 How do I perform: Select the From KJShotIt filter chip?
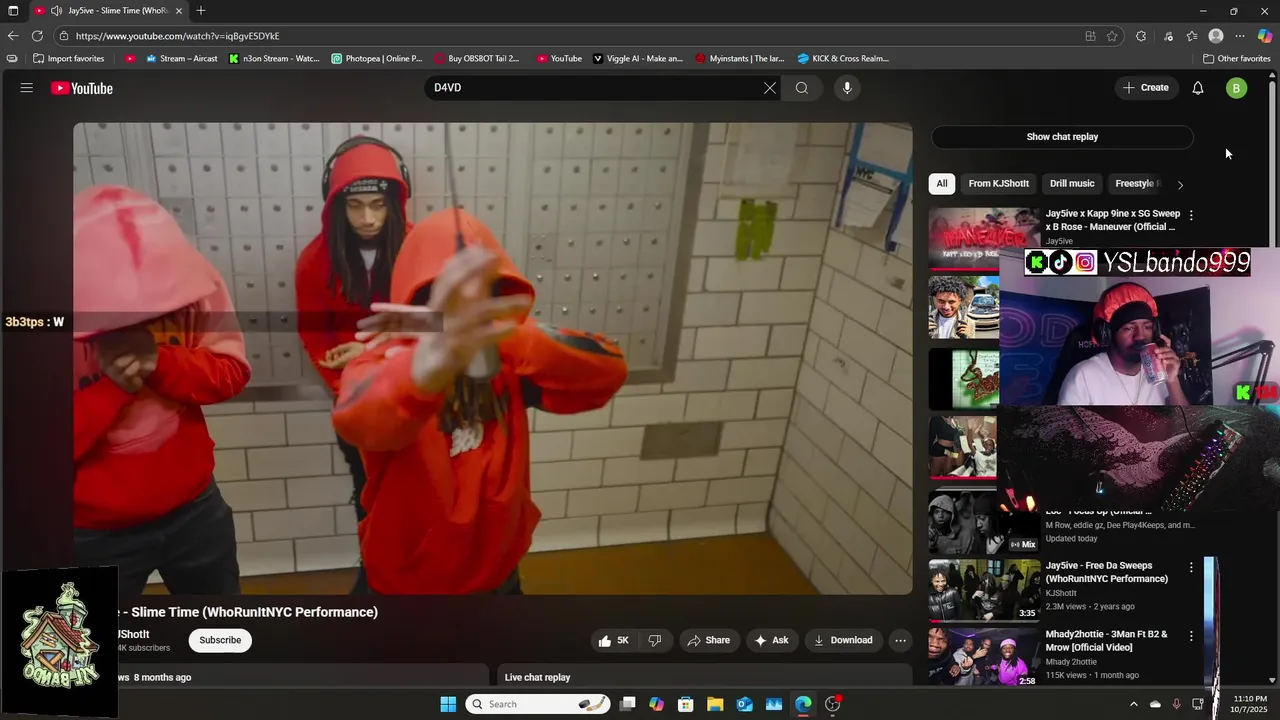(x=998, y=184)
